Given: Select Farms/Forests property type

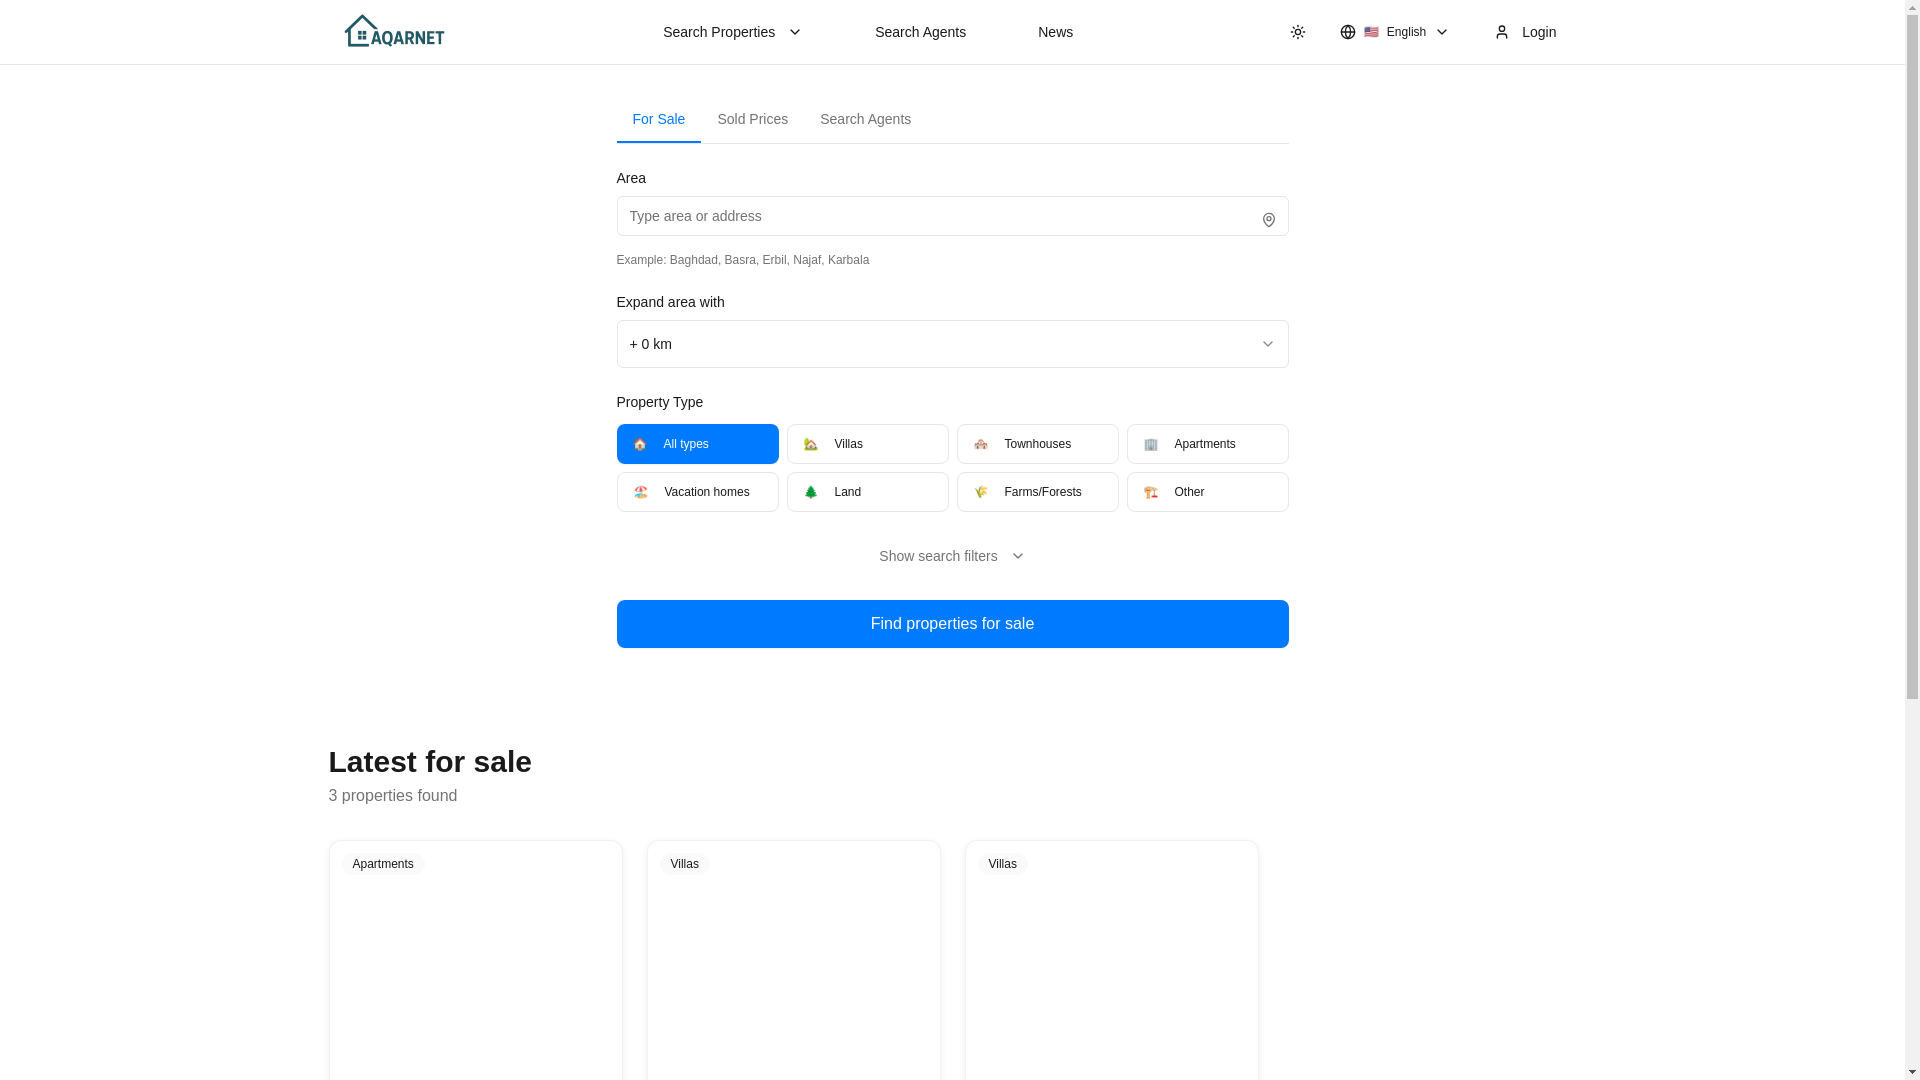Looking at the screenshot, I should 1037,492.
